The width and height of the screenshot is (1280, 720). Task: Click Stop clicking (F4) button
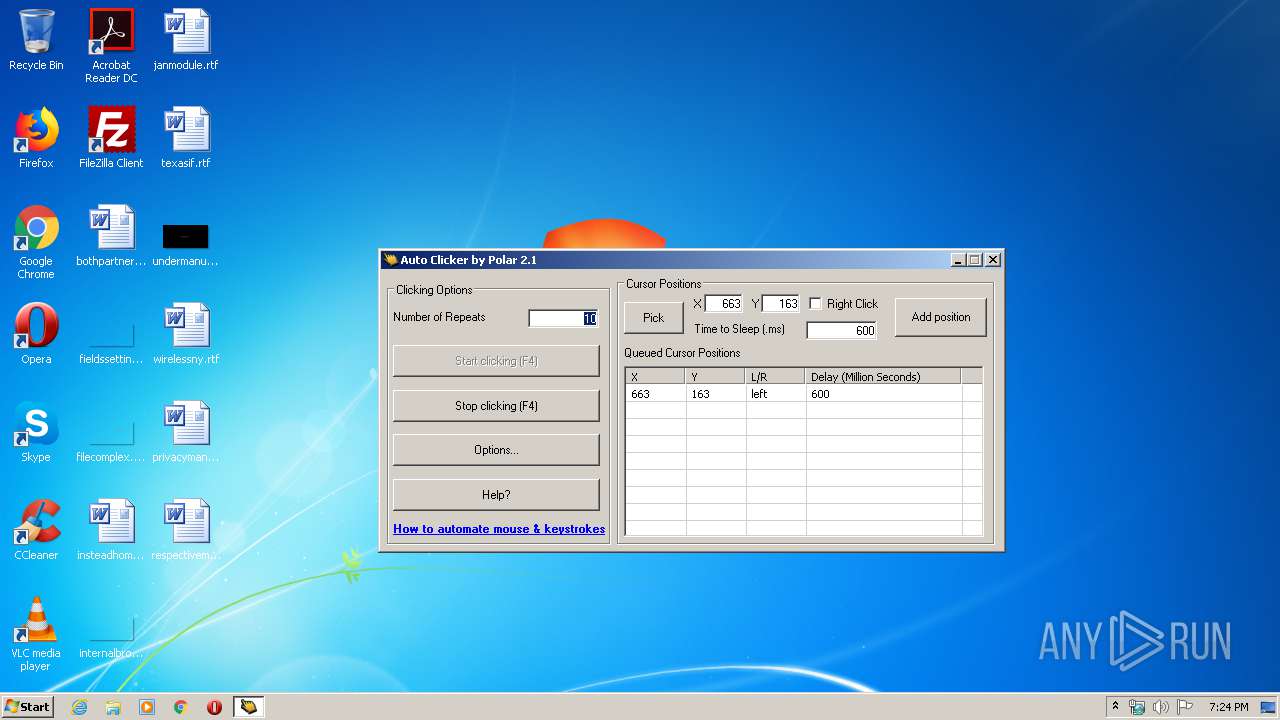coord(496,406)
